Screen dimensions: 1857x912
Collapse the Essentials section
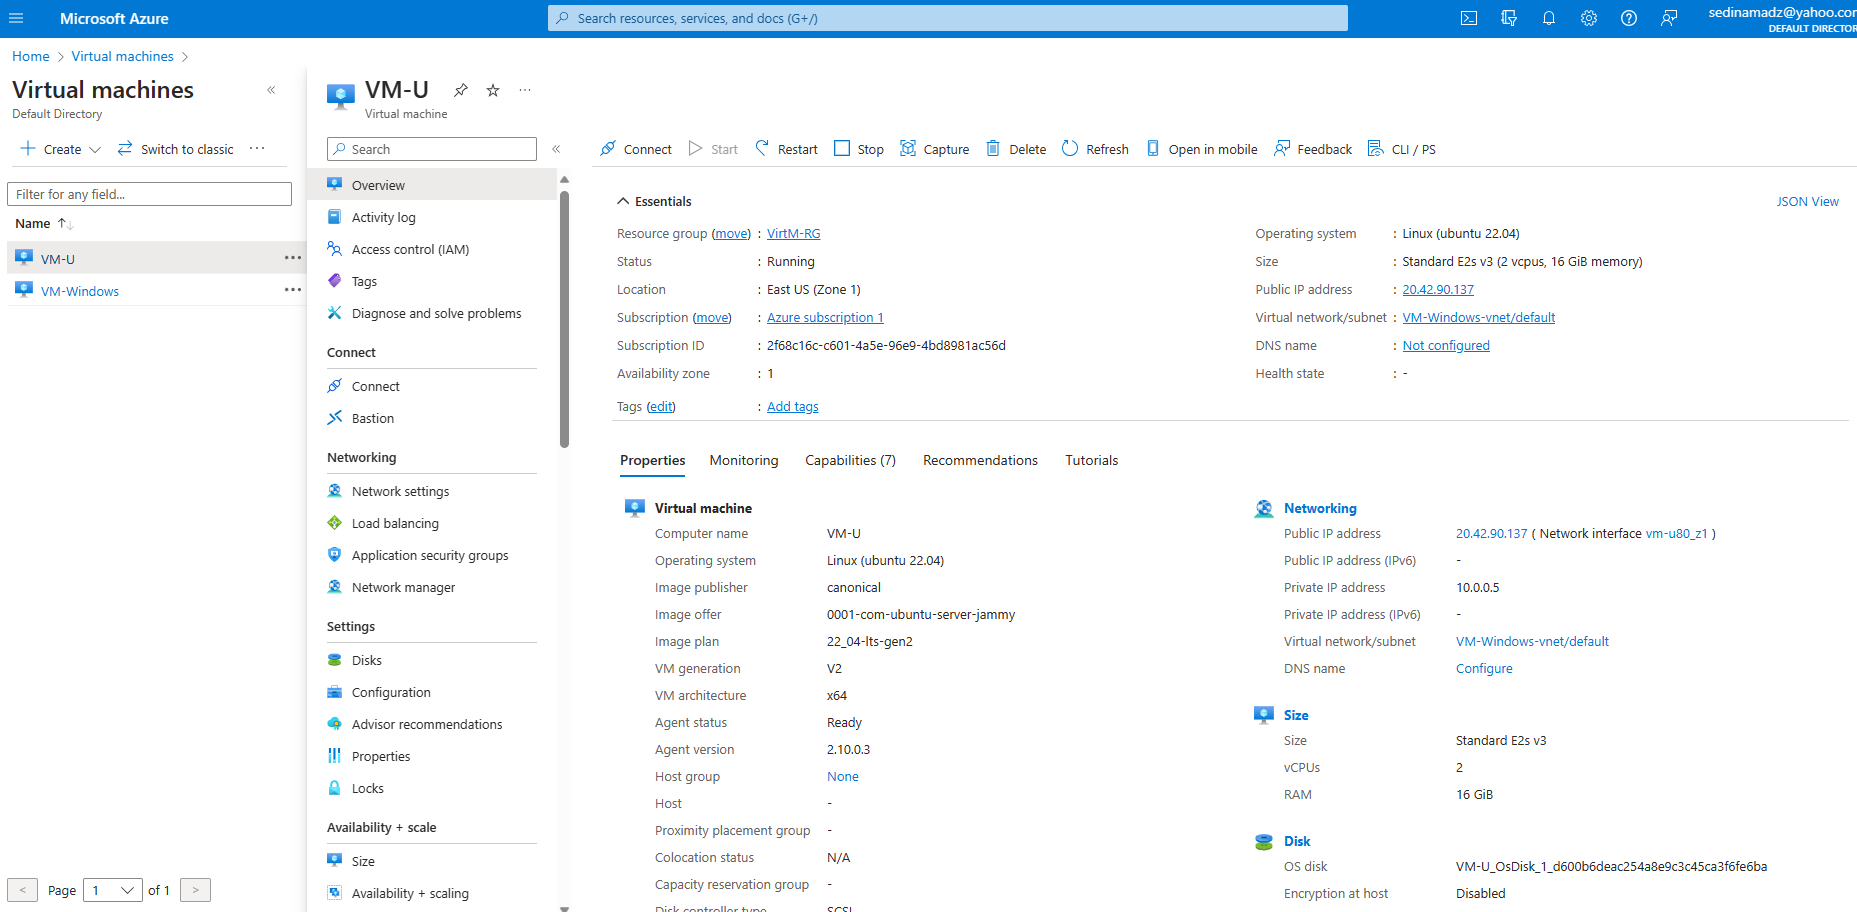click(623, 201)
